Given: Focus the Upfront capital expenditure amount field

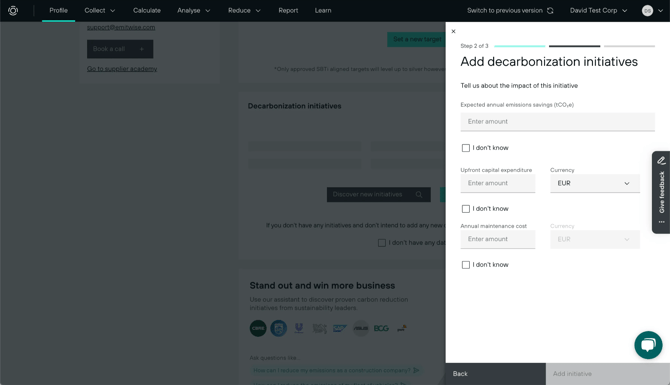Looking at the screenshot, I should (x=498, y=183).
